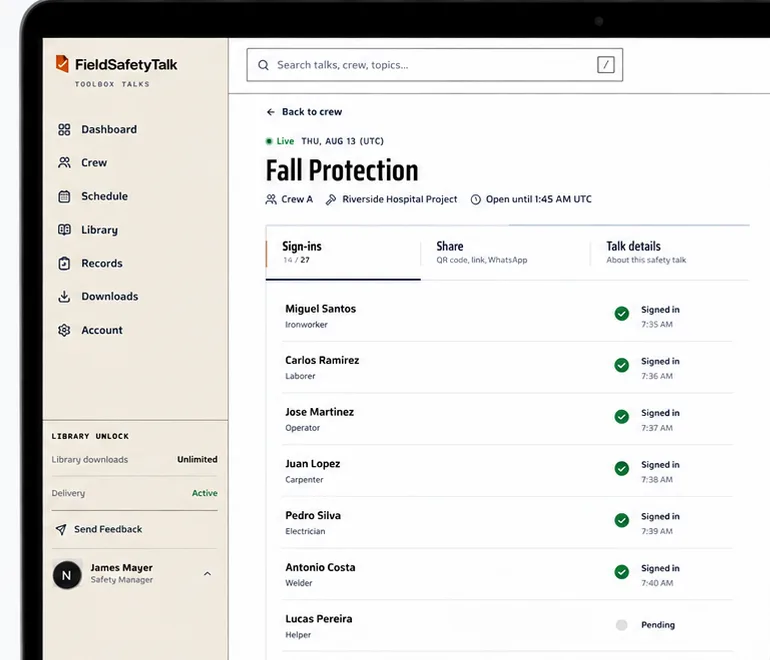Select the Jose Martinez name
Image resolution: width=770 pixels, height=660 pixels.
[x=320, y=412]
